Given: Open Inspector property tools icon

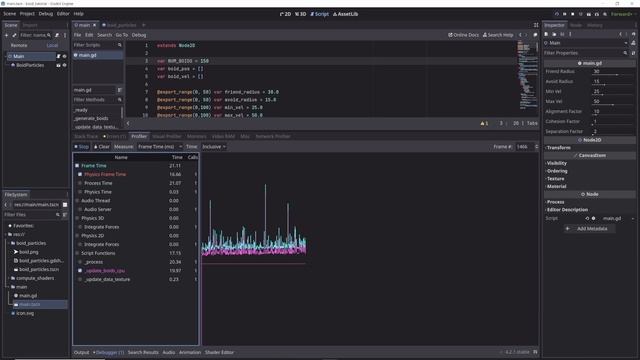Looking at the screenshot, I should click(x=633, y=53).
